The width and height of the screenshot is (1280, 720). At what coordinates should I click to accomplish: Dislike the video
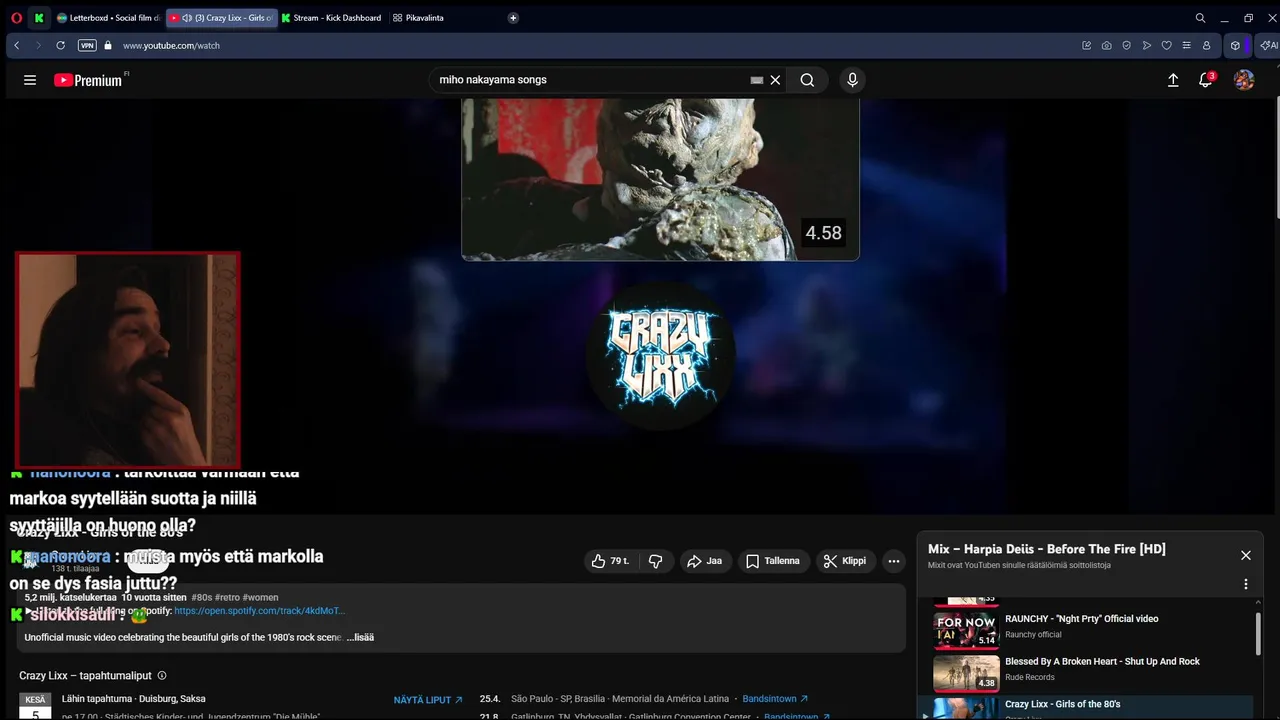(x=656, y=561)
